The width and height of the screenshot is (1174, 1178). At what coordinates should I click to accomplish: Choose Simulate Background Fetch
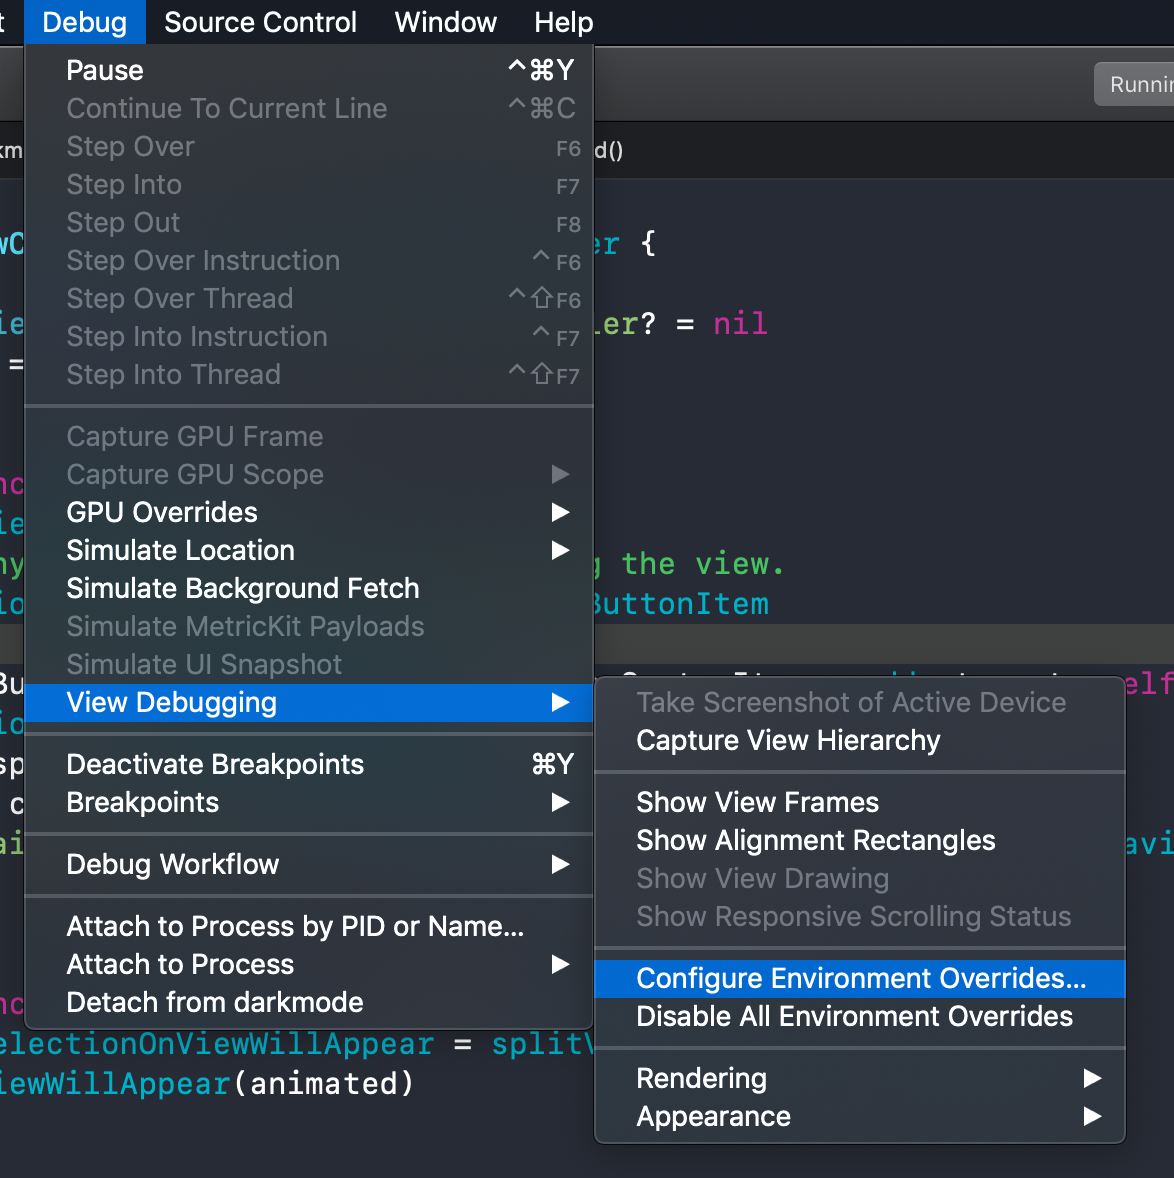[x=242, y=589]
